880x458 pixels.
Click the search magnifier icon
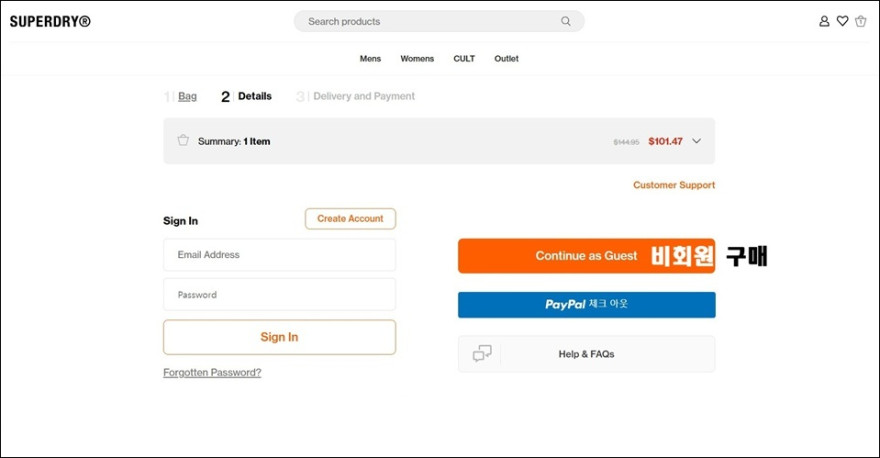pos(566,21)
